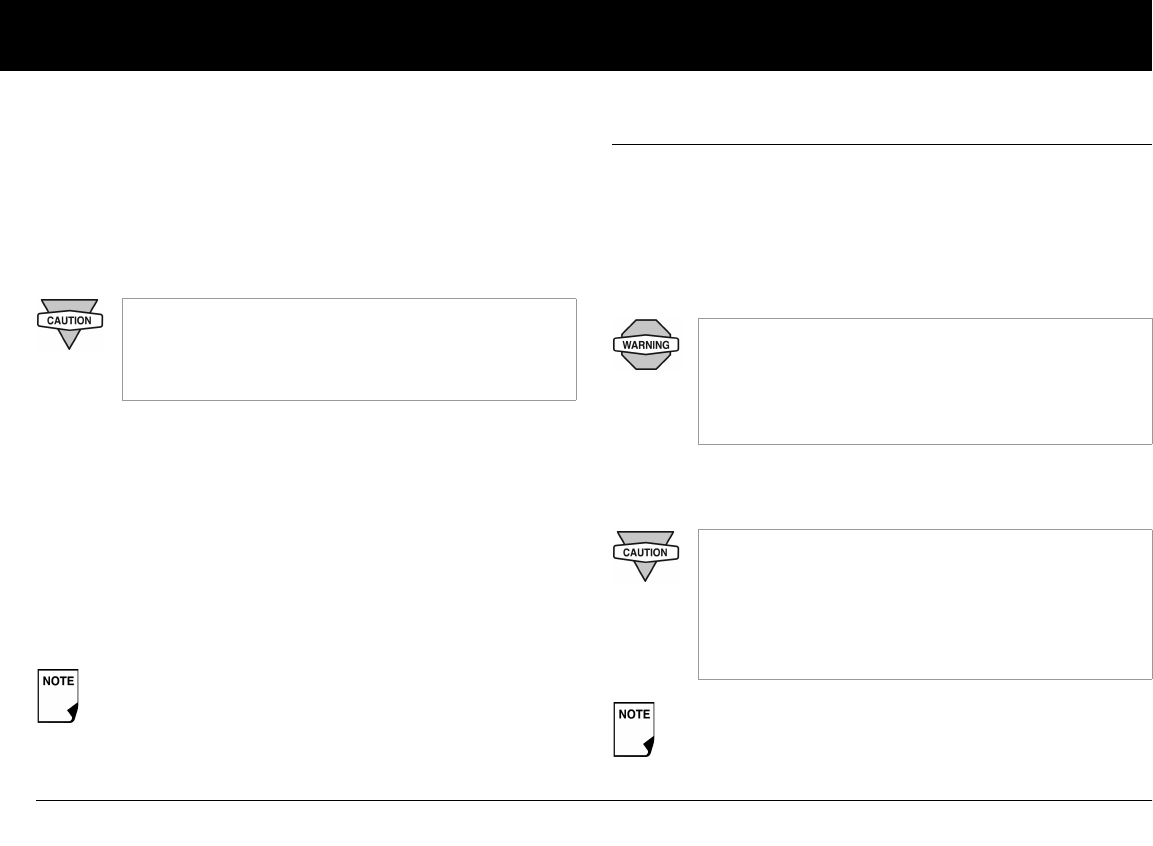Click the octagonal WARNING icon

[646, 346]
